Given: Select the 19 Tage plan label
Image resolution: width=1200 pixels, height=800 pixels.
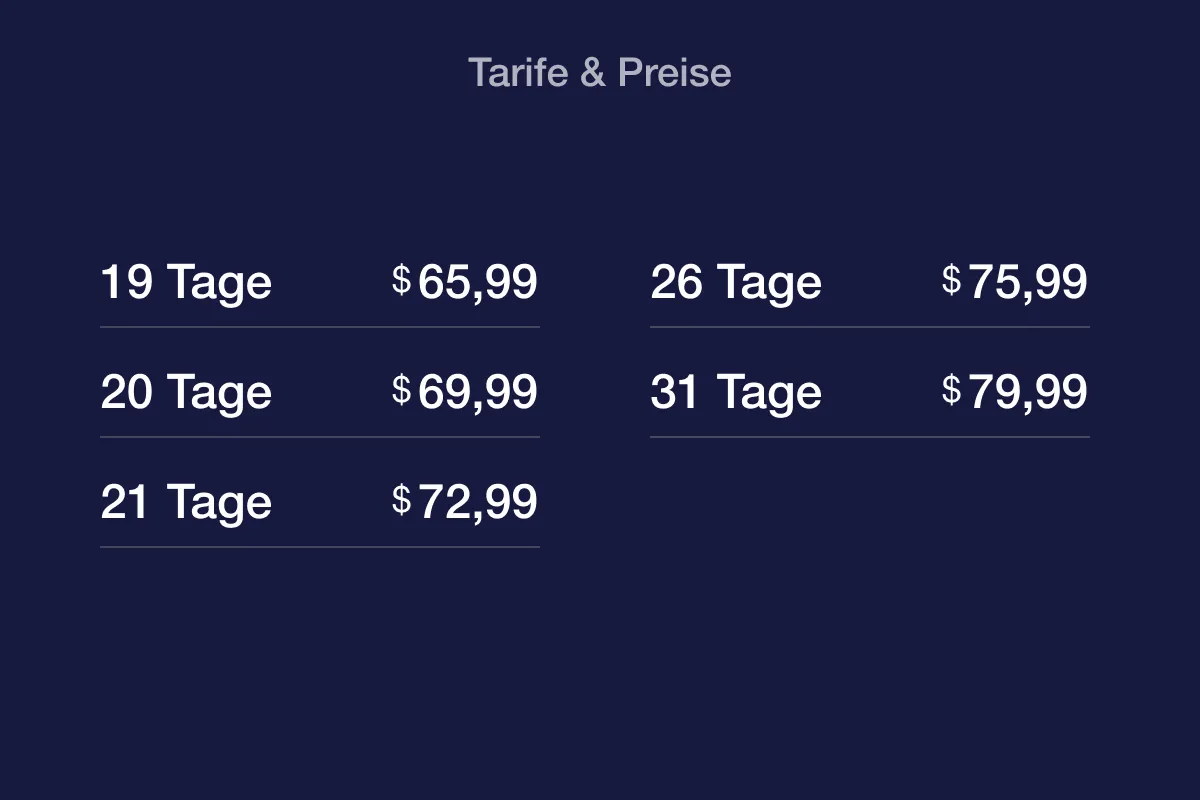Looking at the screenshot, I should coord(186,282).
